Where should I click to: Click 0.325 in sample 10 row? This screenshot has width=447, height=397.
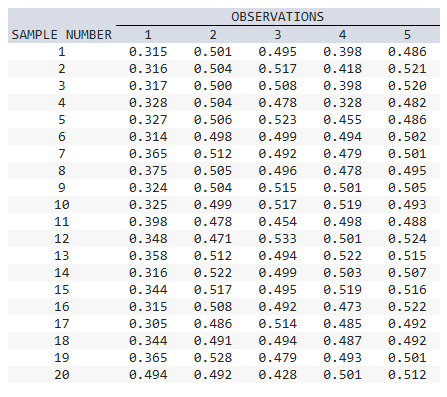(148, 205)
